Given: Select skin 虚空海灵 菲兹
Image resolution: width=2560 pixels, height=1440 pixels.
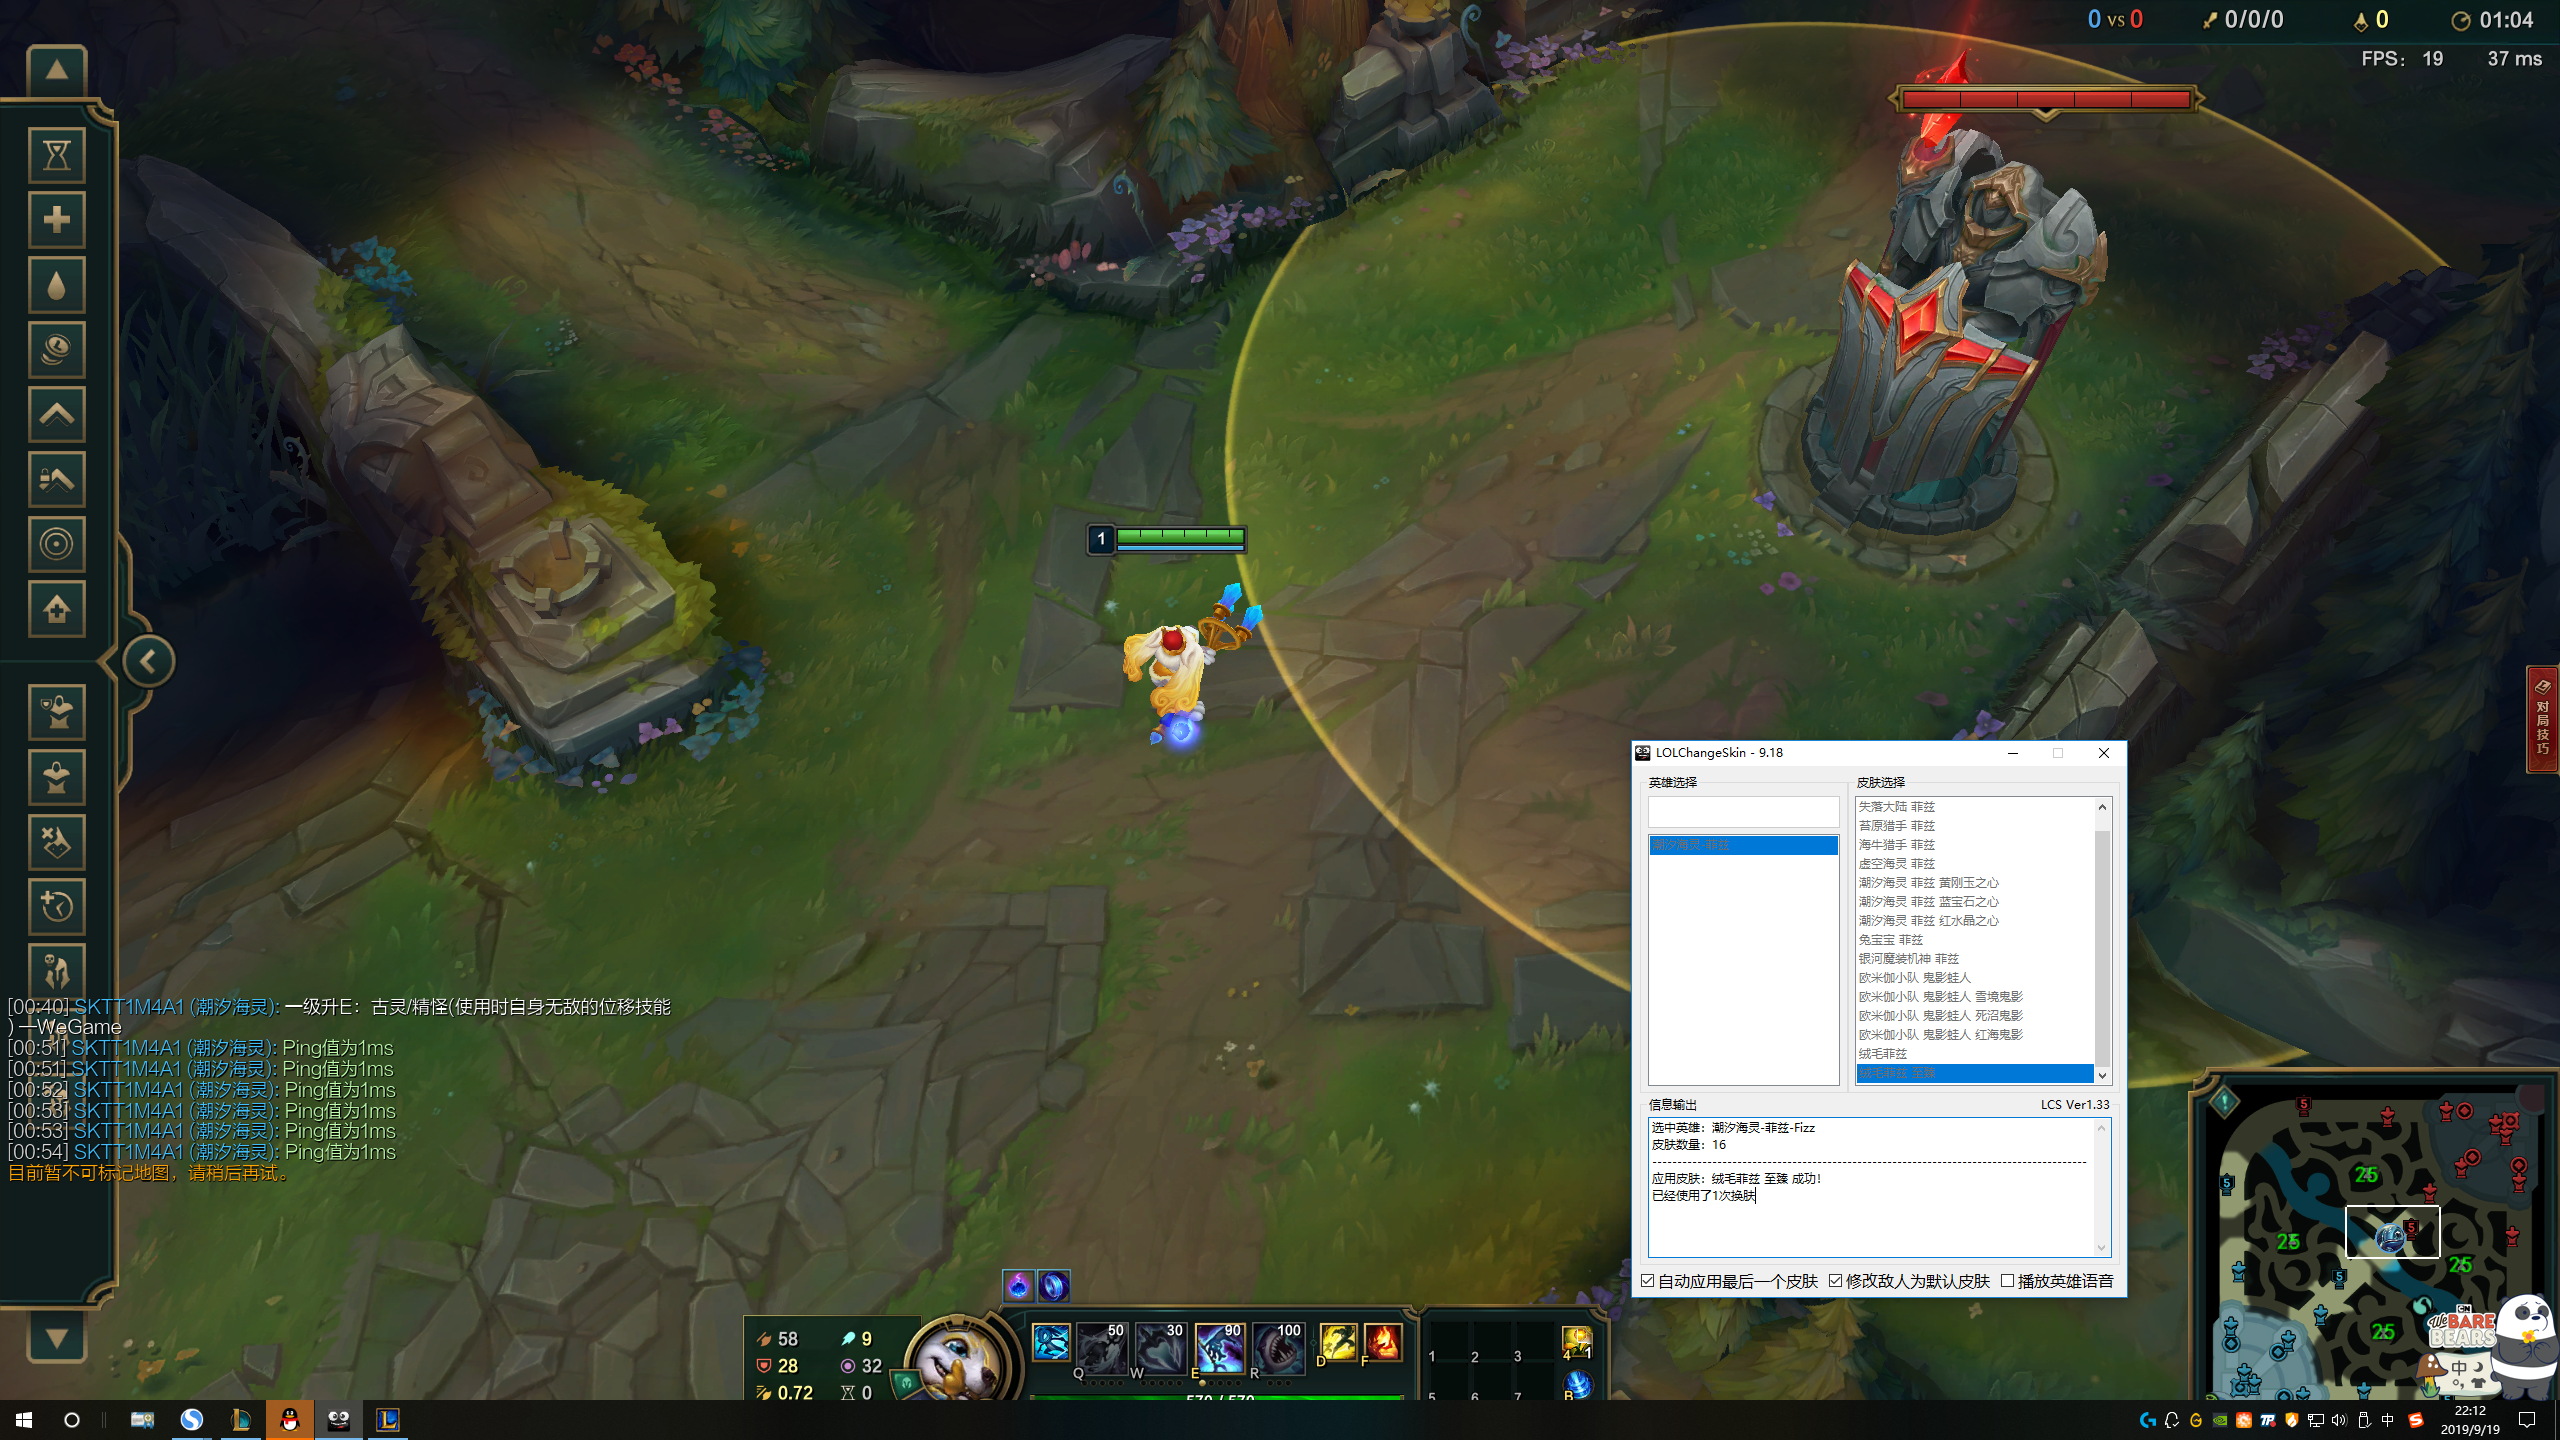Looking at the screenshot, I should point(1974,863).
